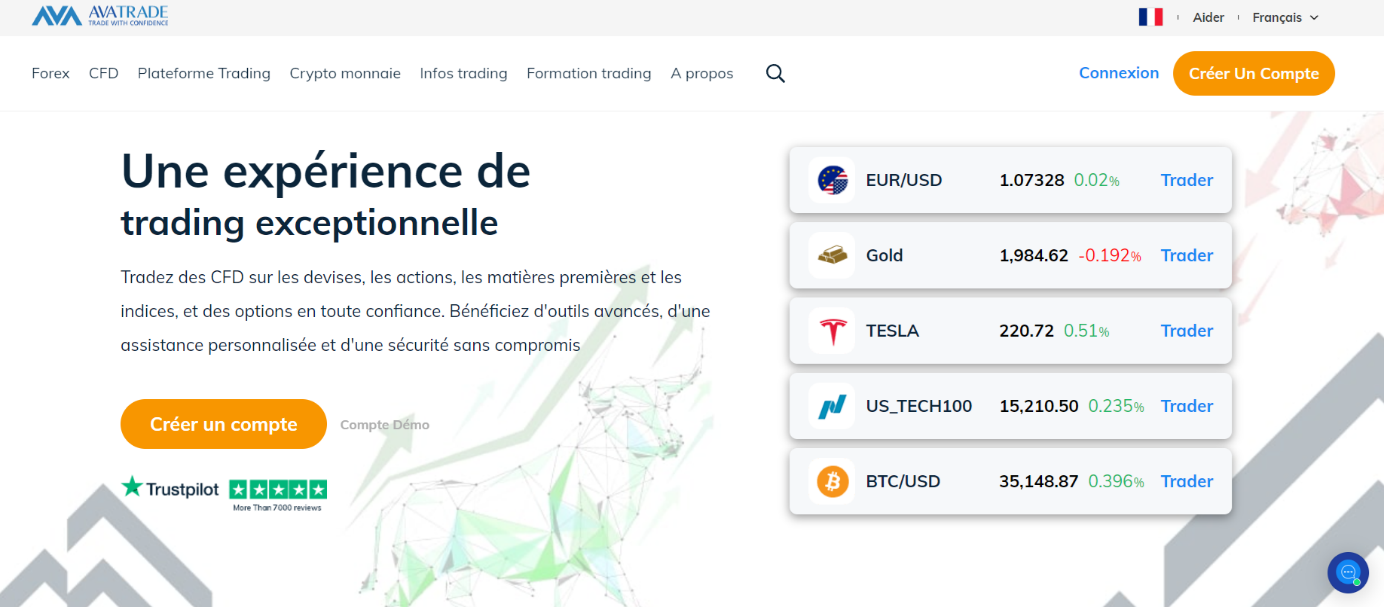The image size is (1384, 607).
Task: Click the AvaTrade logo
Action: 98,15
